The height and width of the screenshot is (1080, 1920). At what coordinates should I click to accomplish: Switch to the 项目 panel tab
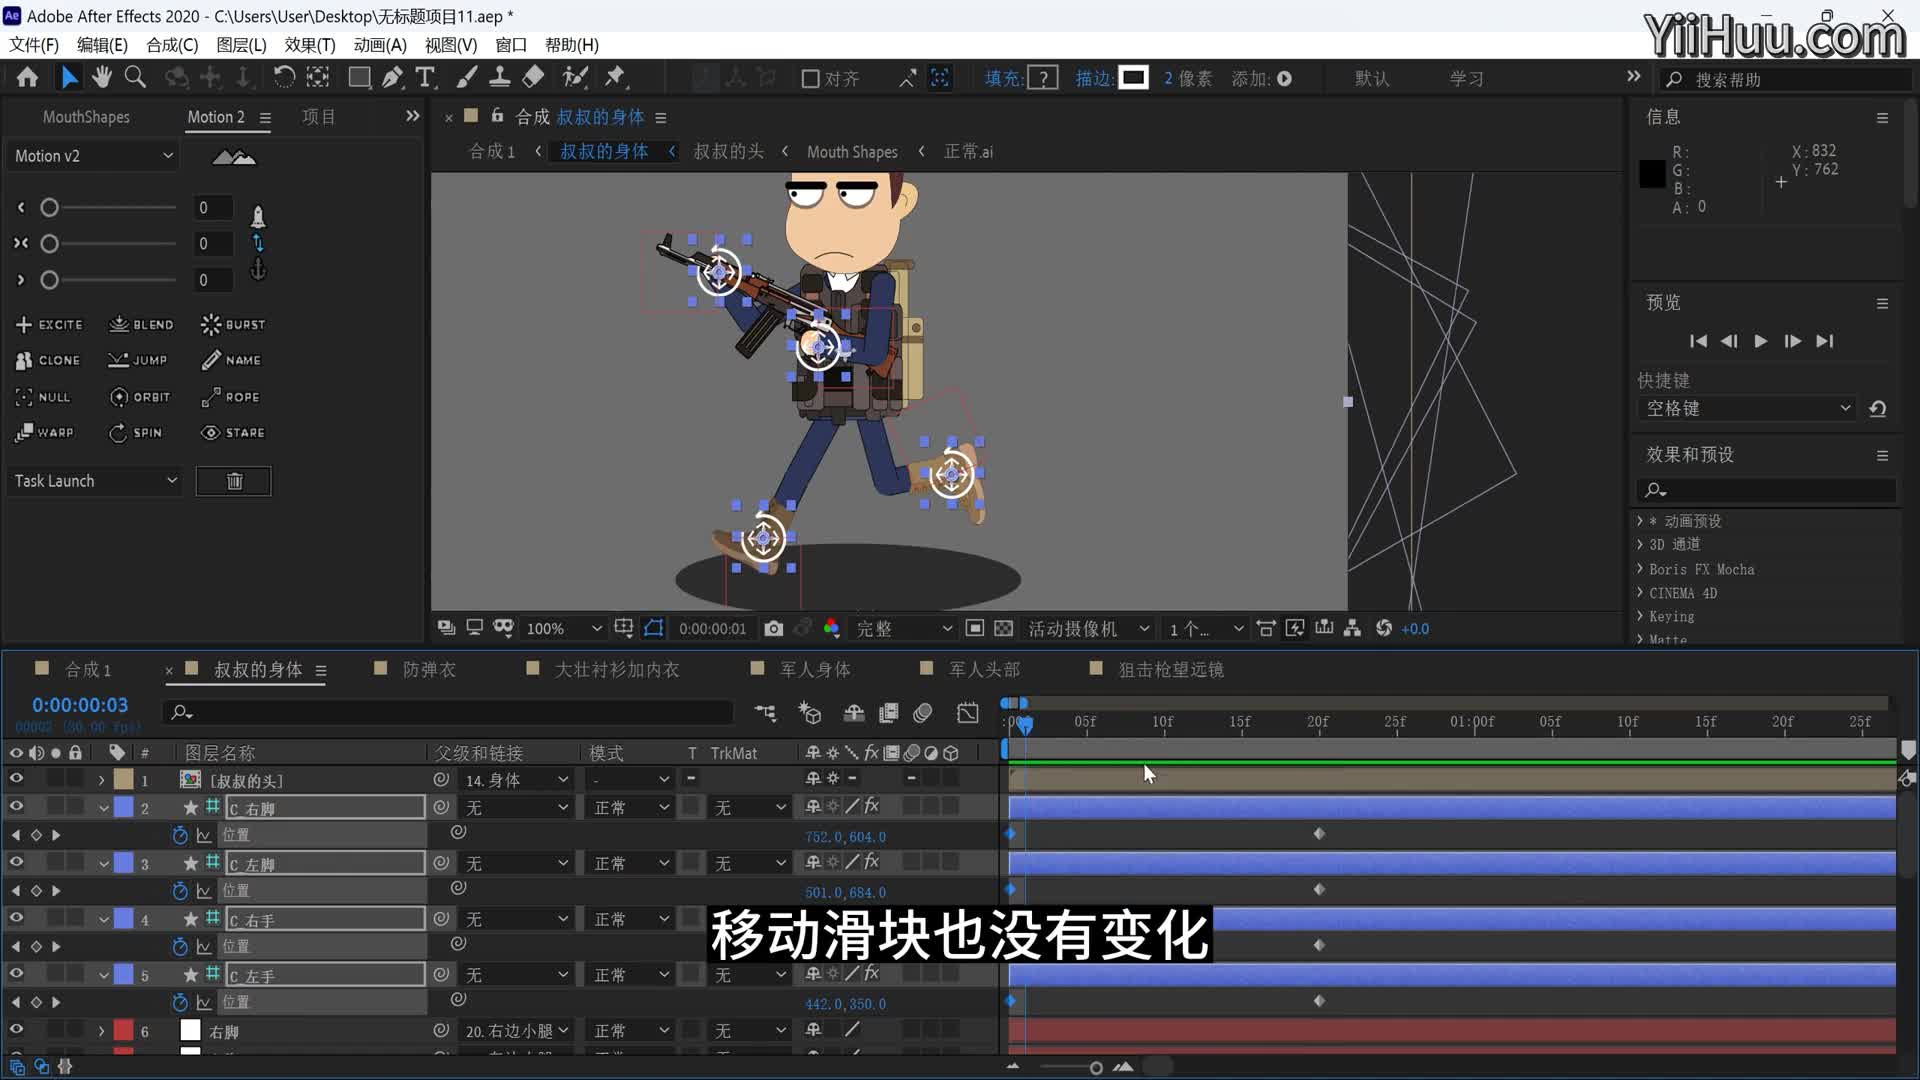[319, 117]
